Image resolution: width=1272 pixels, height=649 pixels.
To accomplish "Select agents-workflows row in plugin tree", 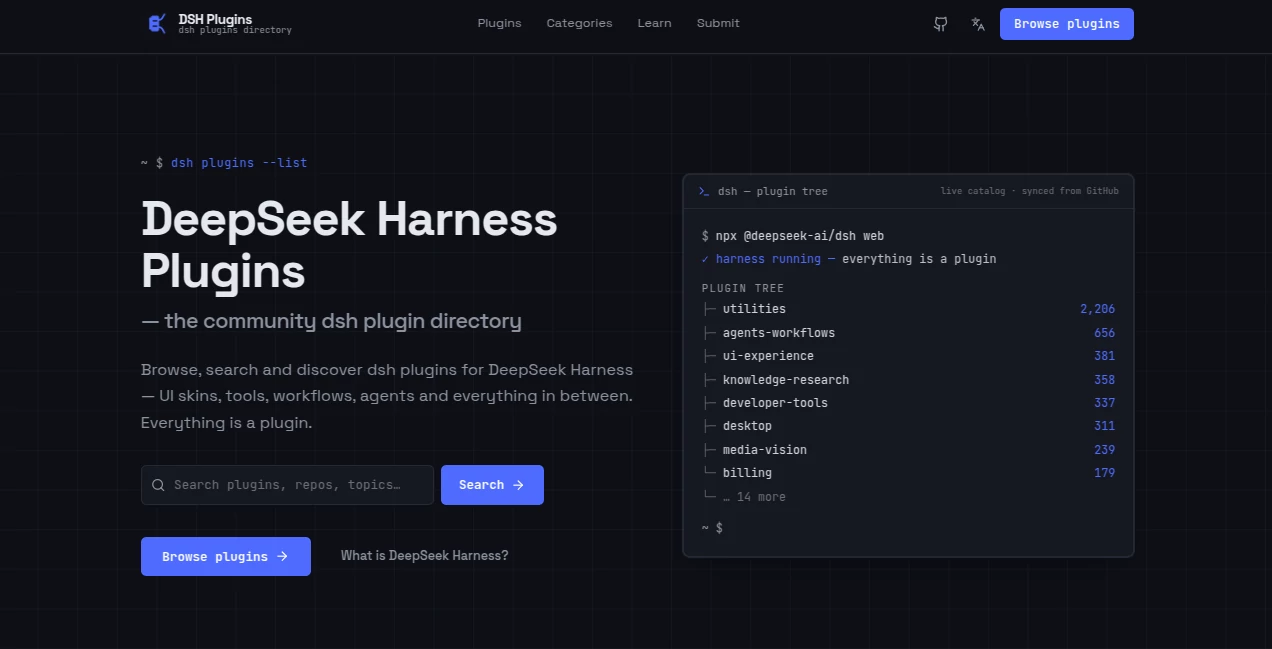I will [908, 333].
